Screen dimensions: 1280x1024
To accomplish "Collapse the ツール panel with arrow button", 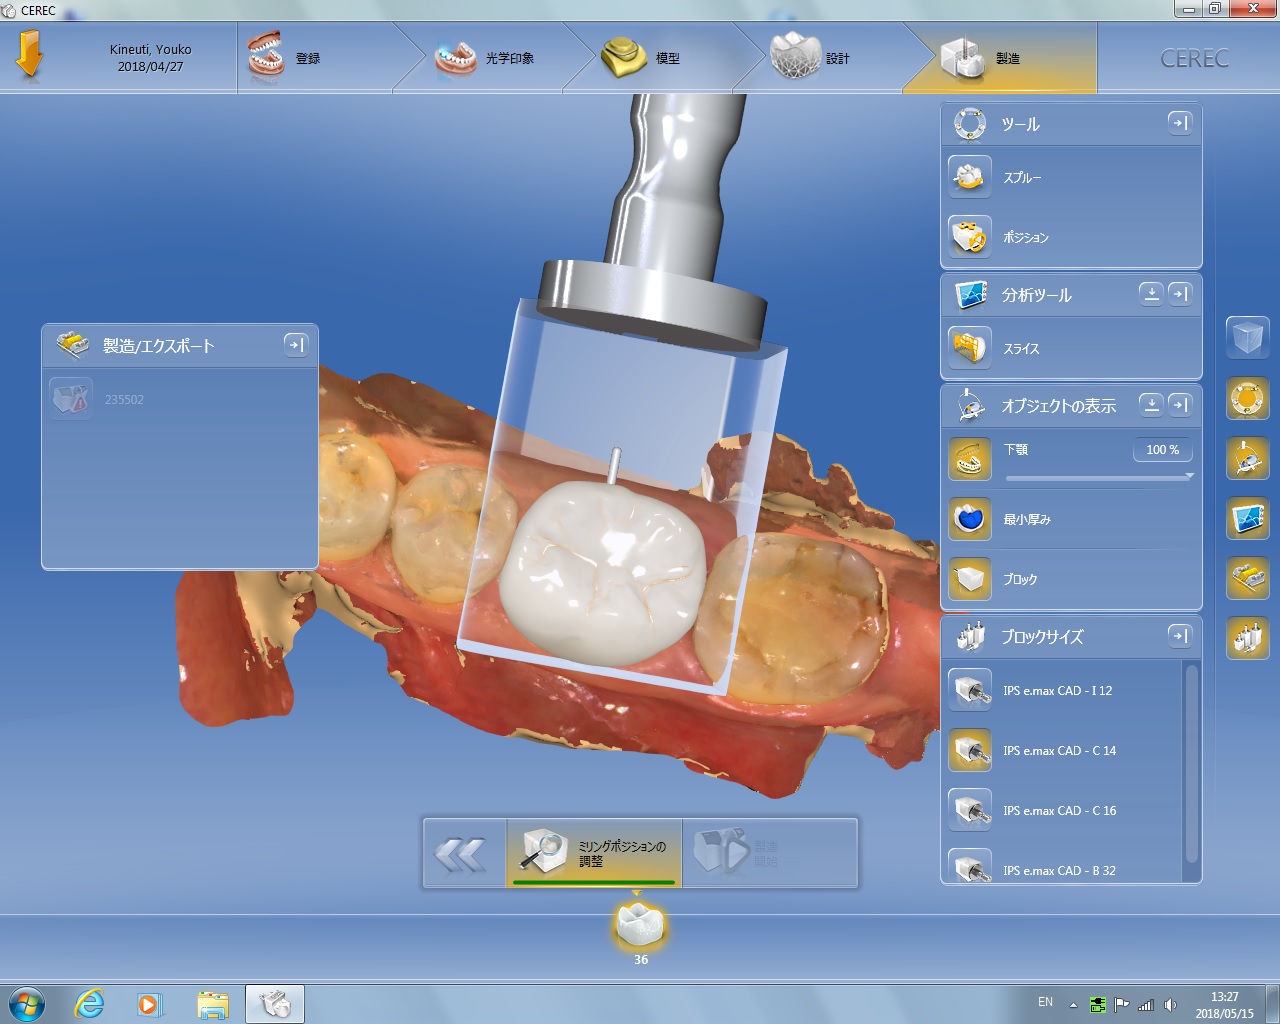I will (x=1180, y=122).
